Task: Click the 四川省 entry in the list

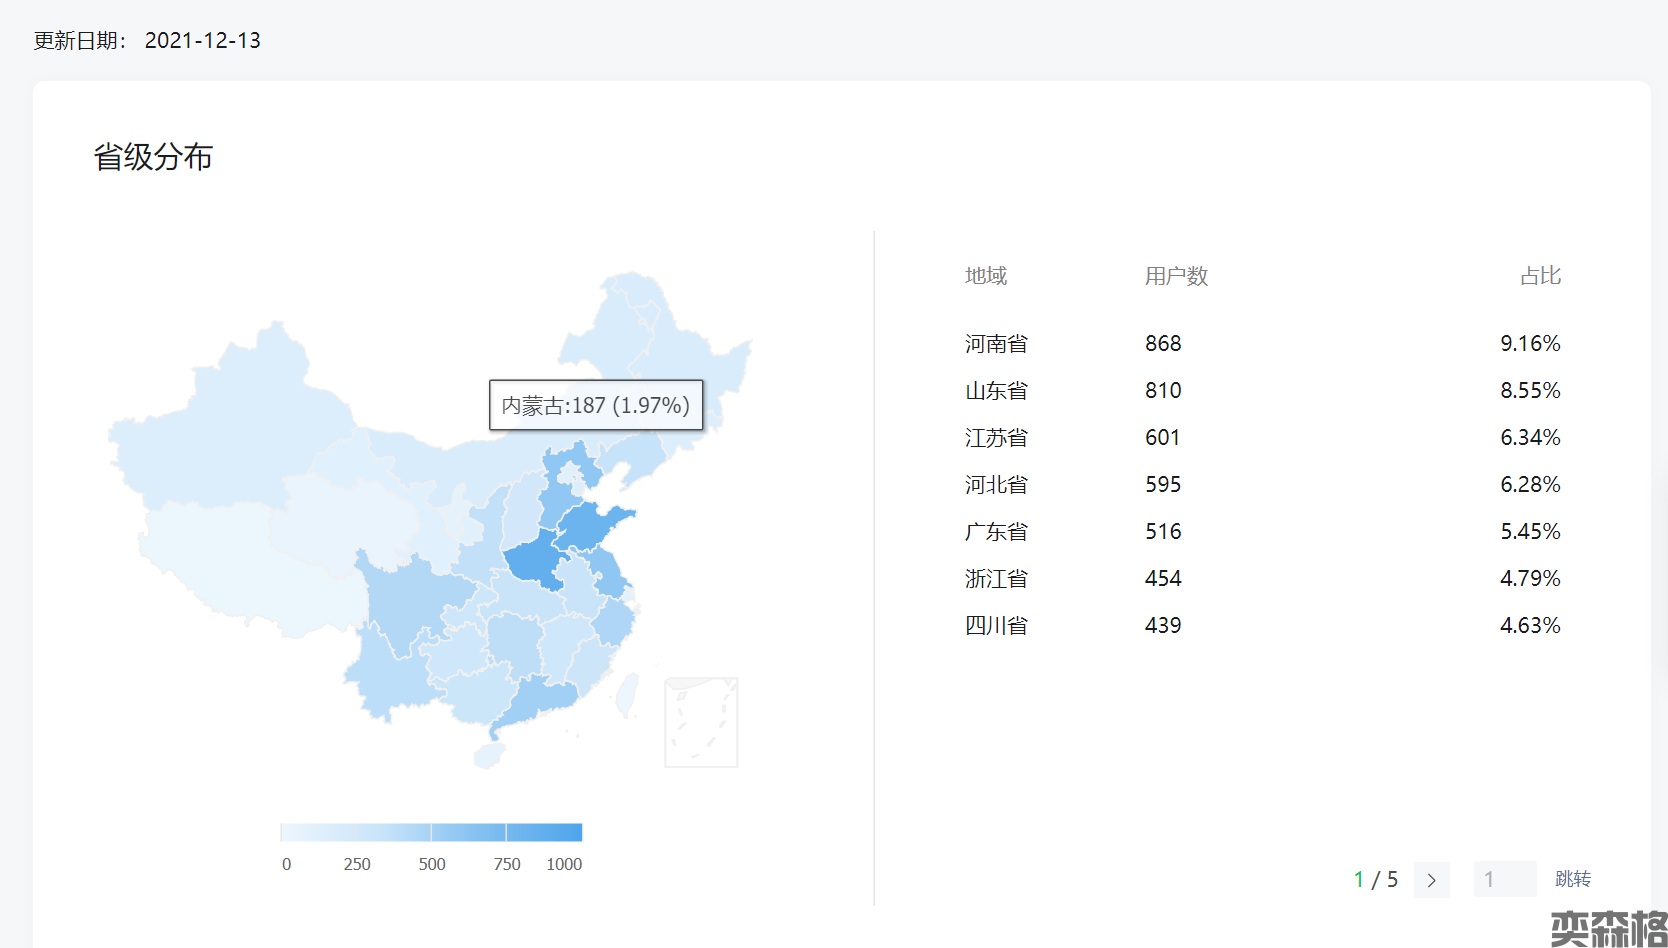Action: click(x=996, y=626)
